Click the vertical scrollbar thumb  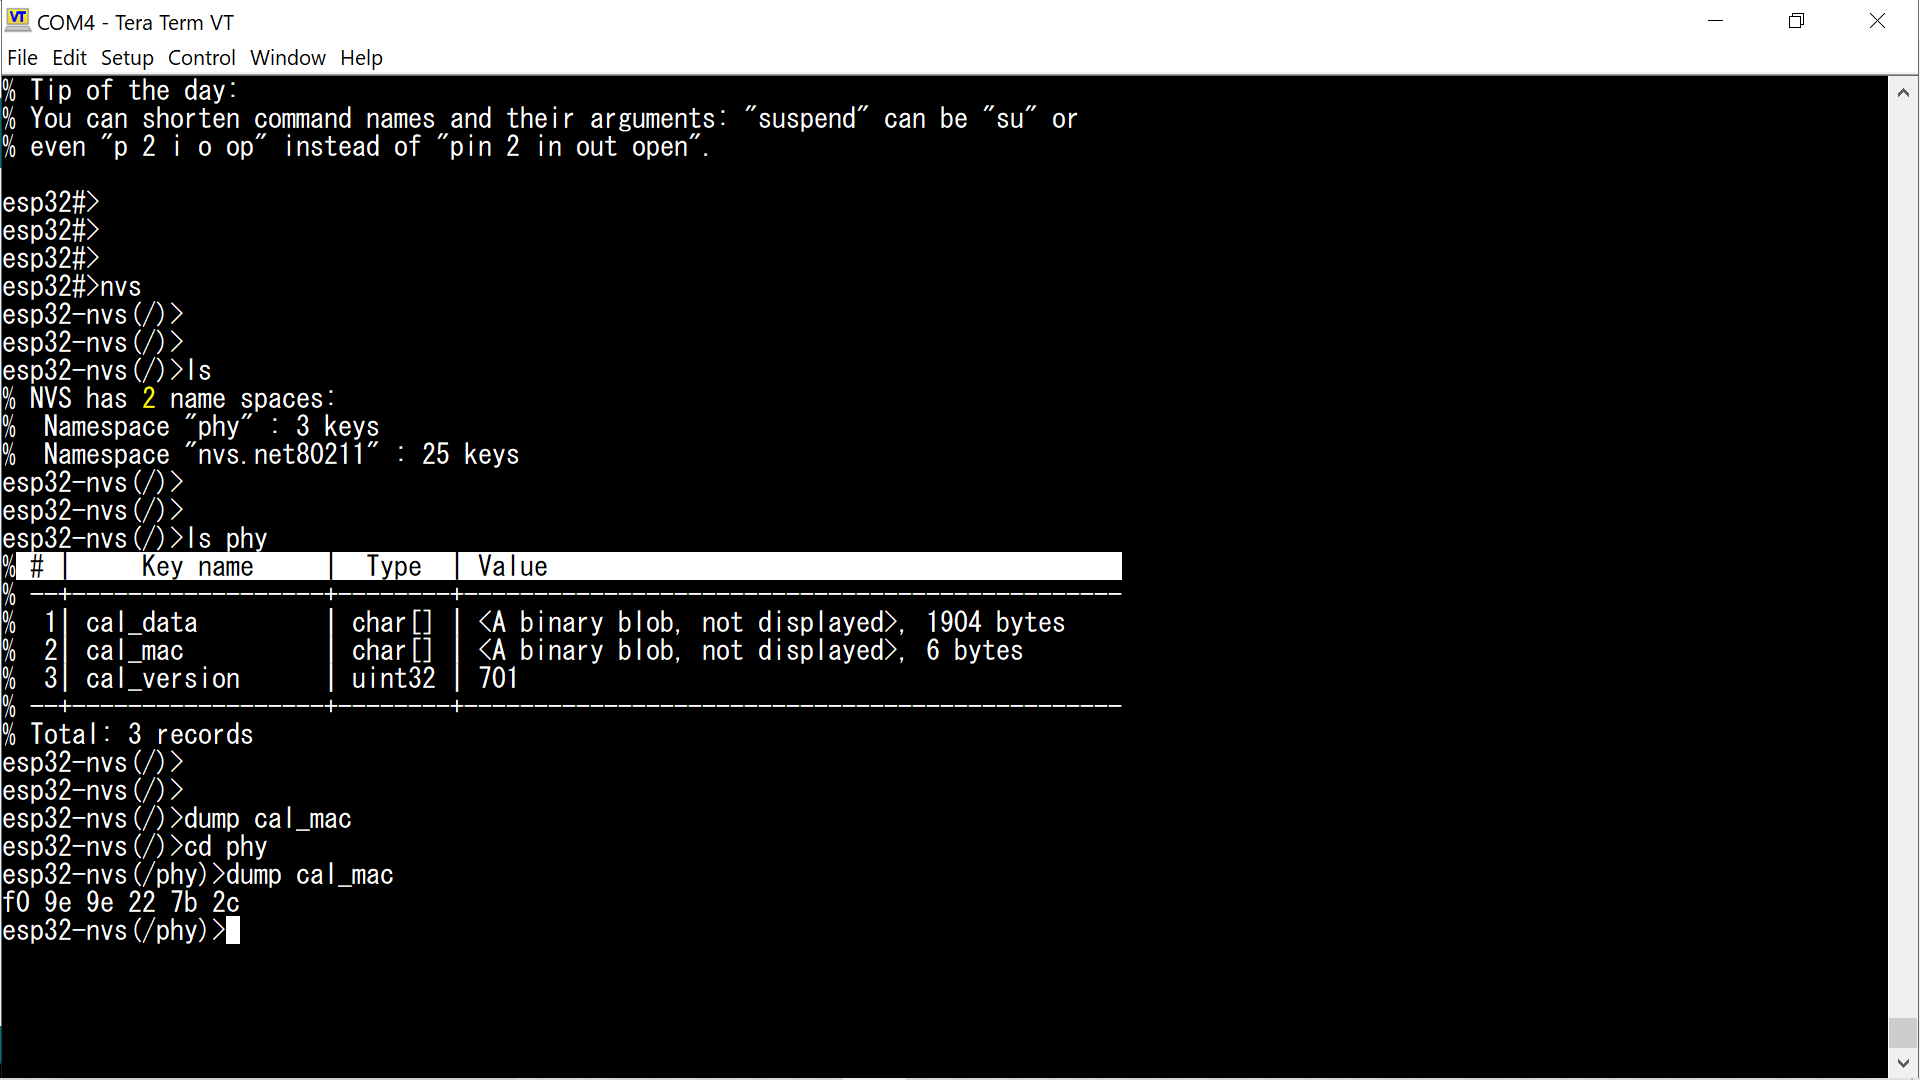tap(1903, 1032)
